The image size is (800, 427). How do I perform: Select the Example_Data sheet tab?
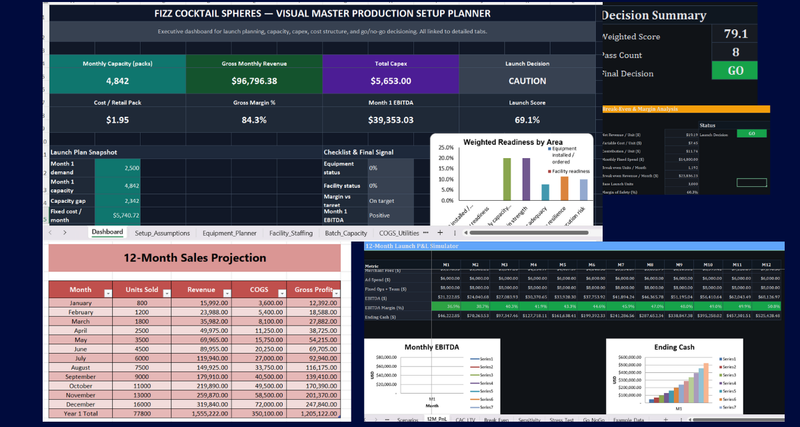click(x=628, y=420)
